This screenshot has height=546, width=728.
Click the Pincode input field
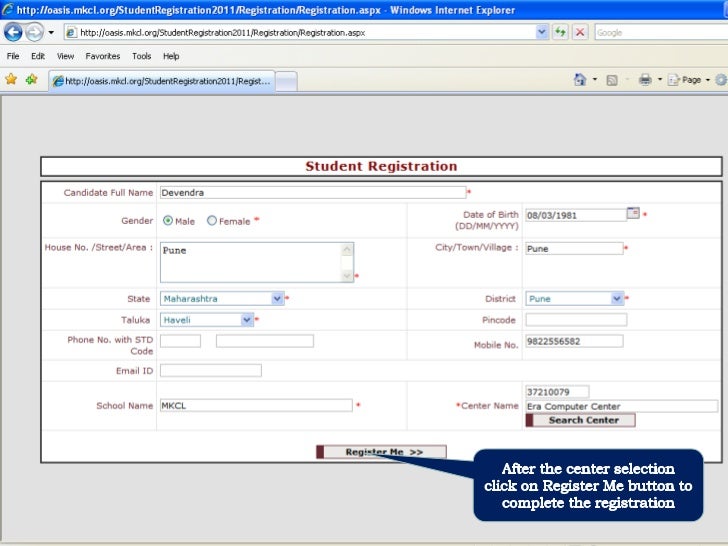576,319
